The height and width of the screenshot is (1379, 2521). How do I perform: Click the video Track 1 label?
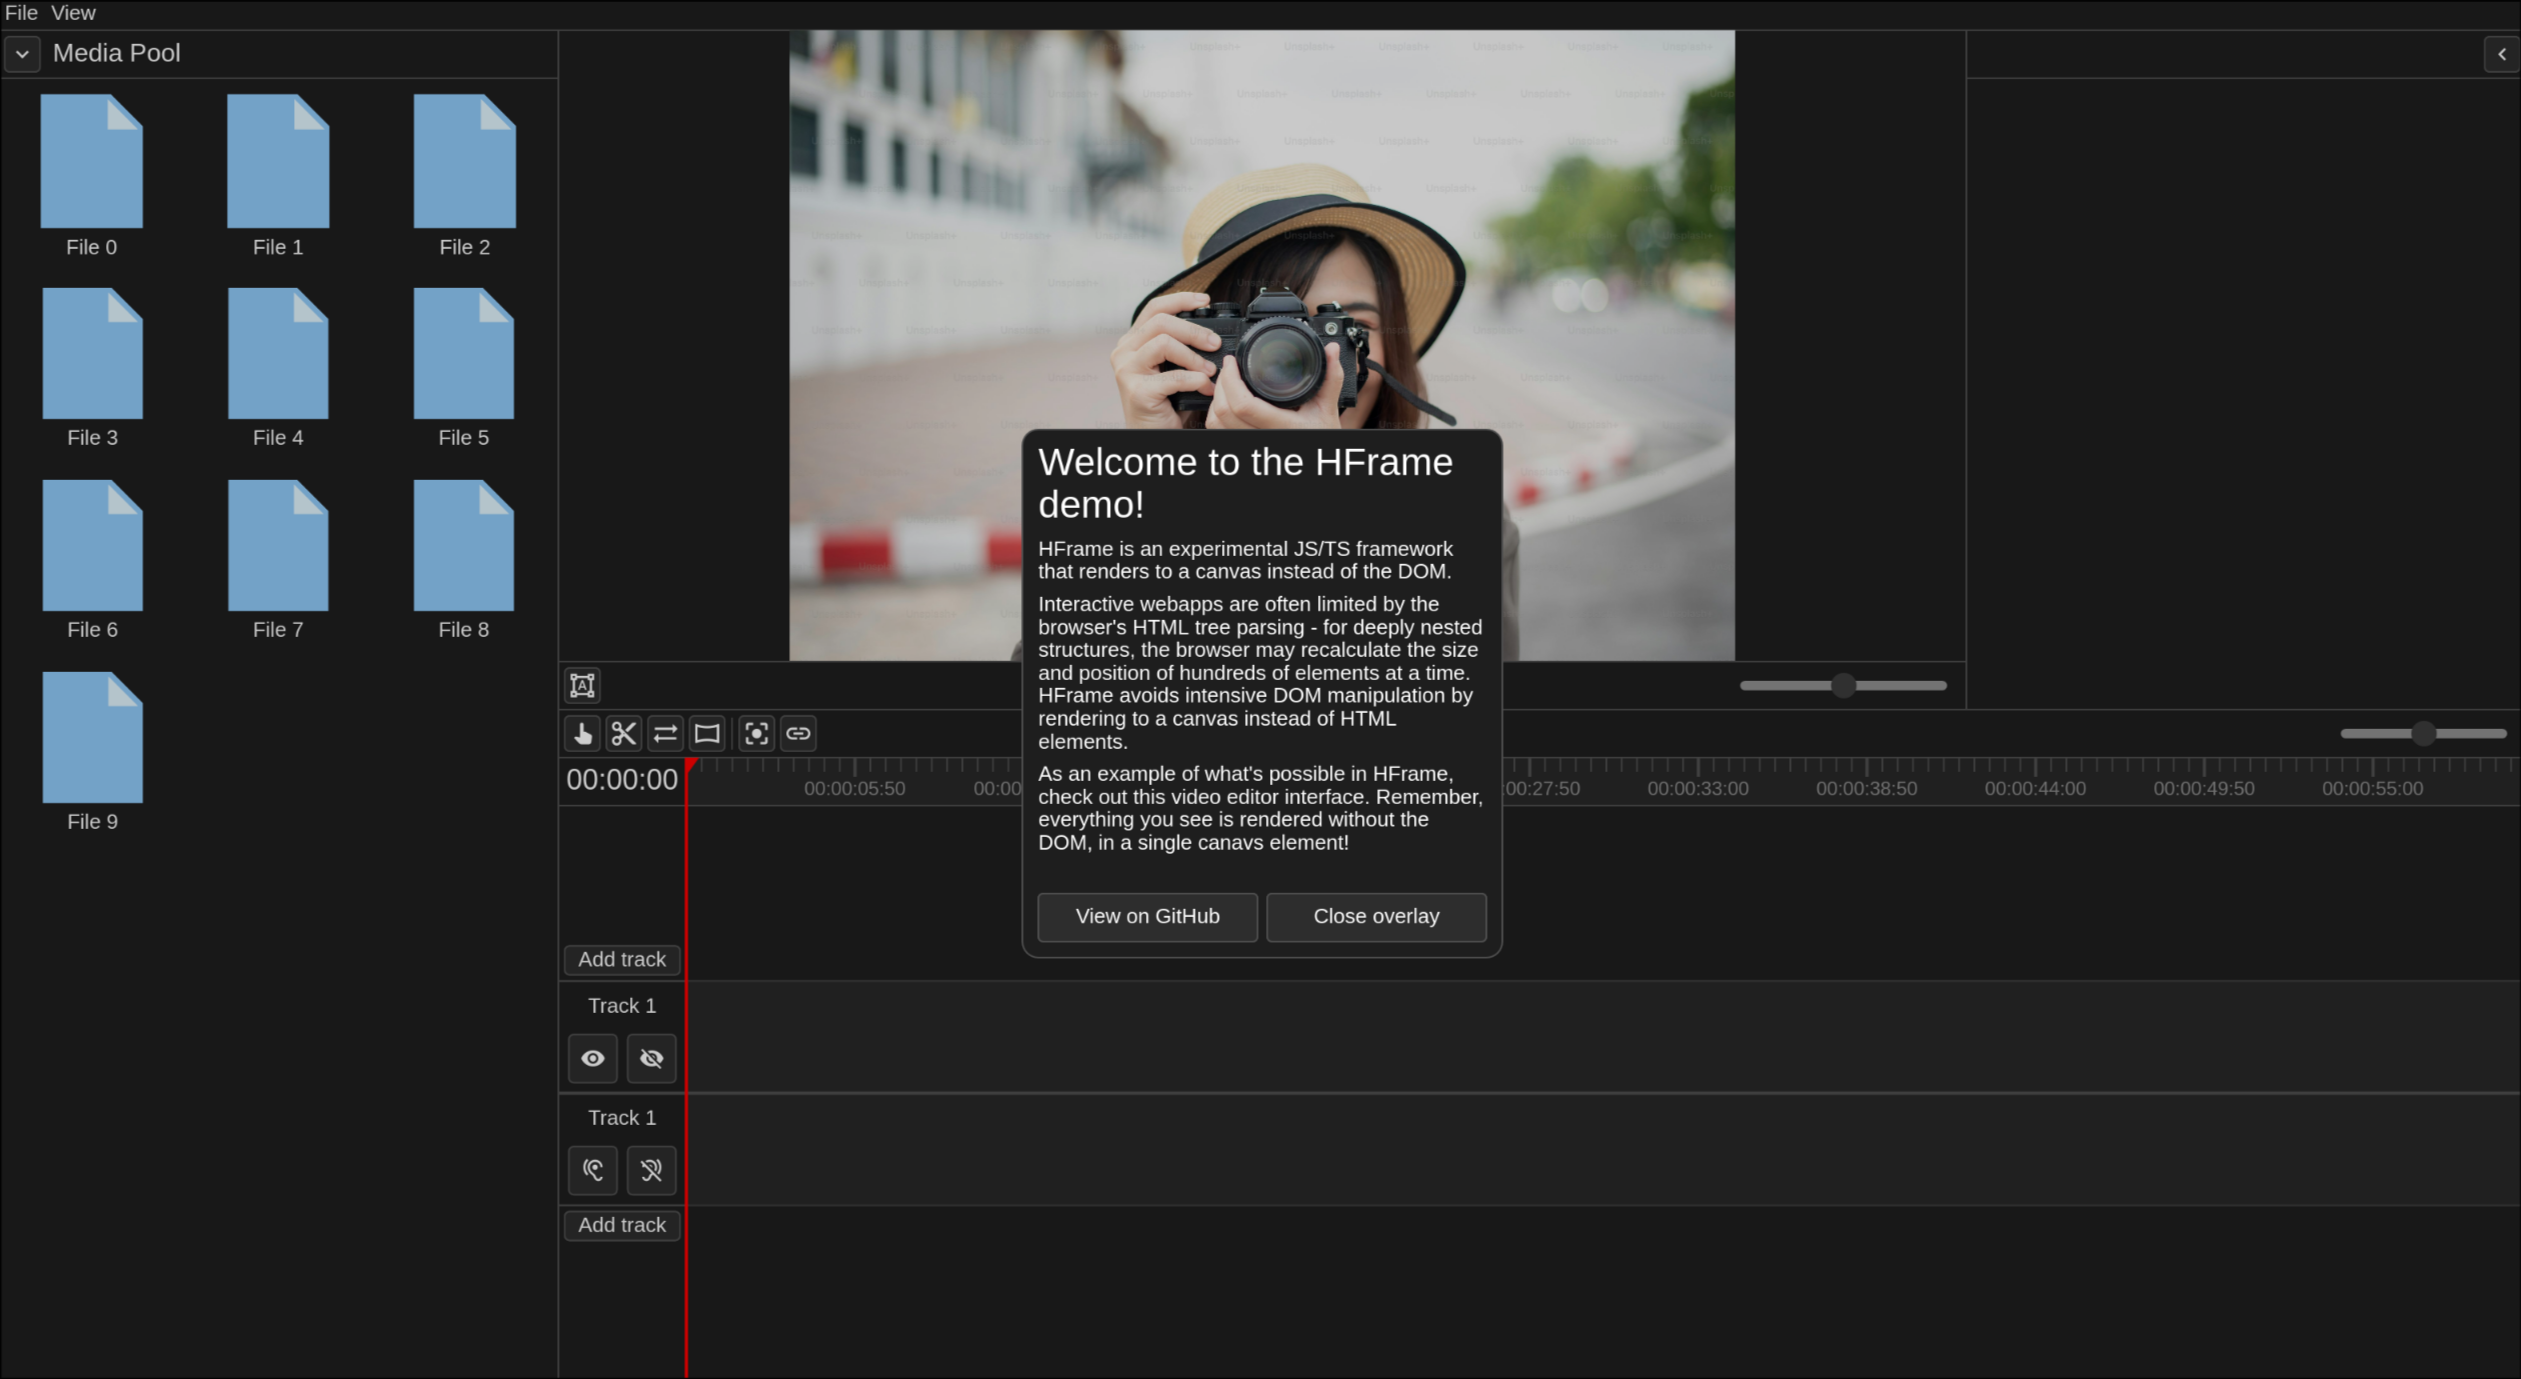point(622,1007)
